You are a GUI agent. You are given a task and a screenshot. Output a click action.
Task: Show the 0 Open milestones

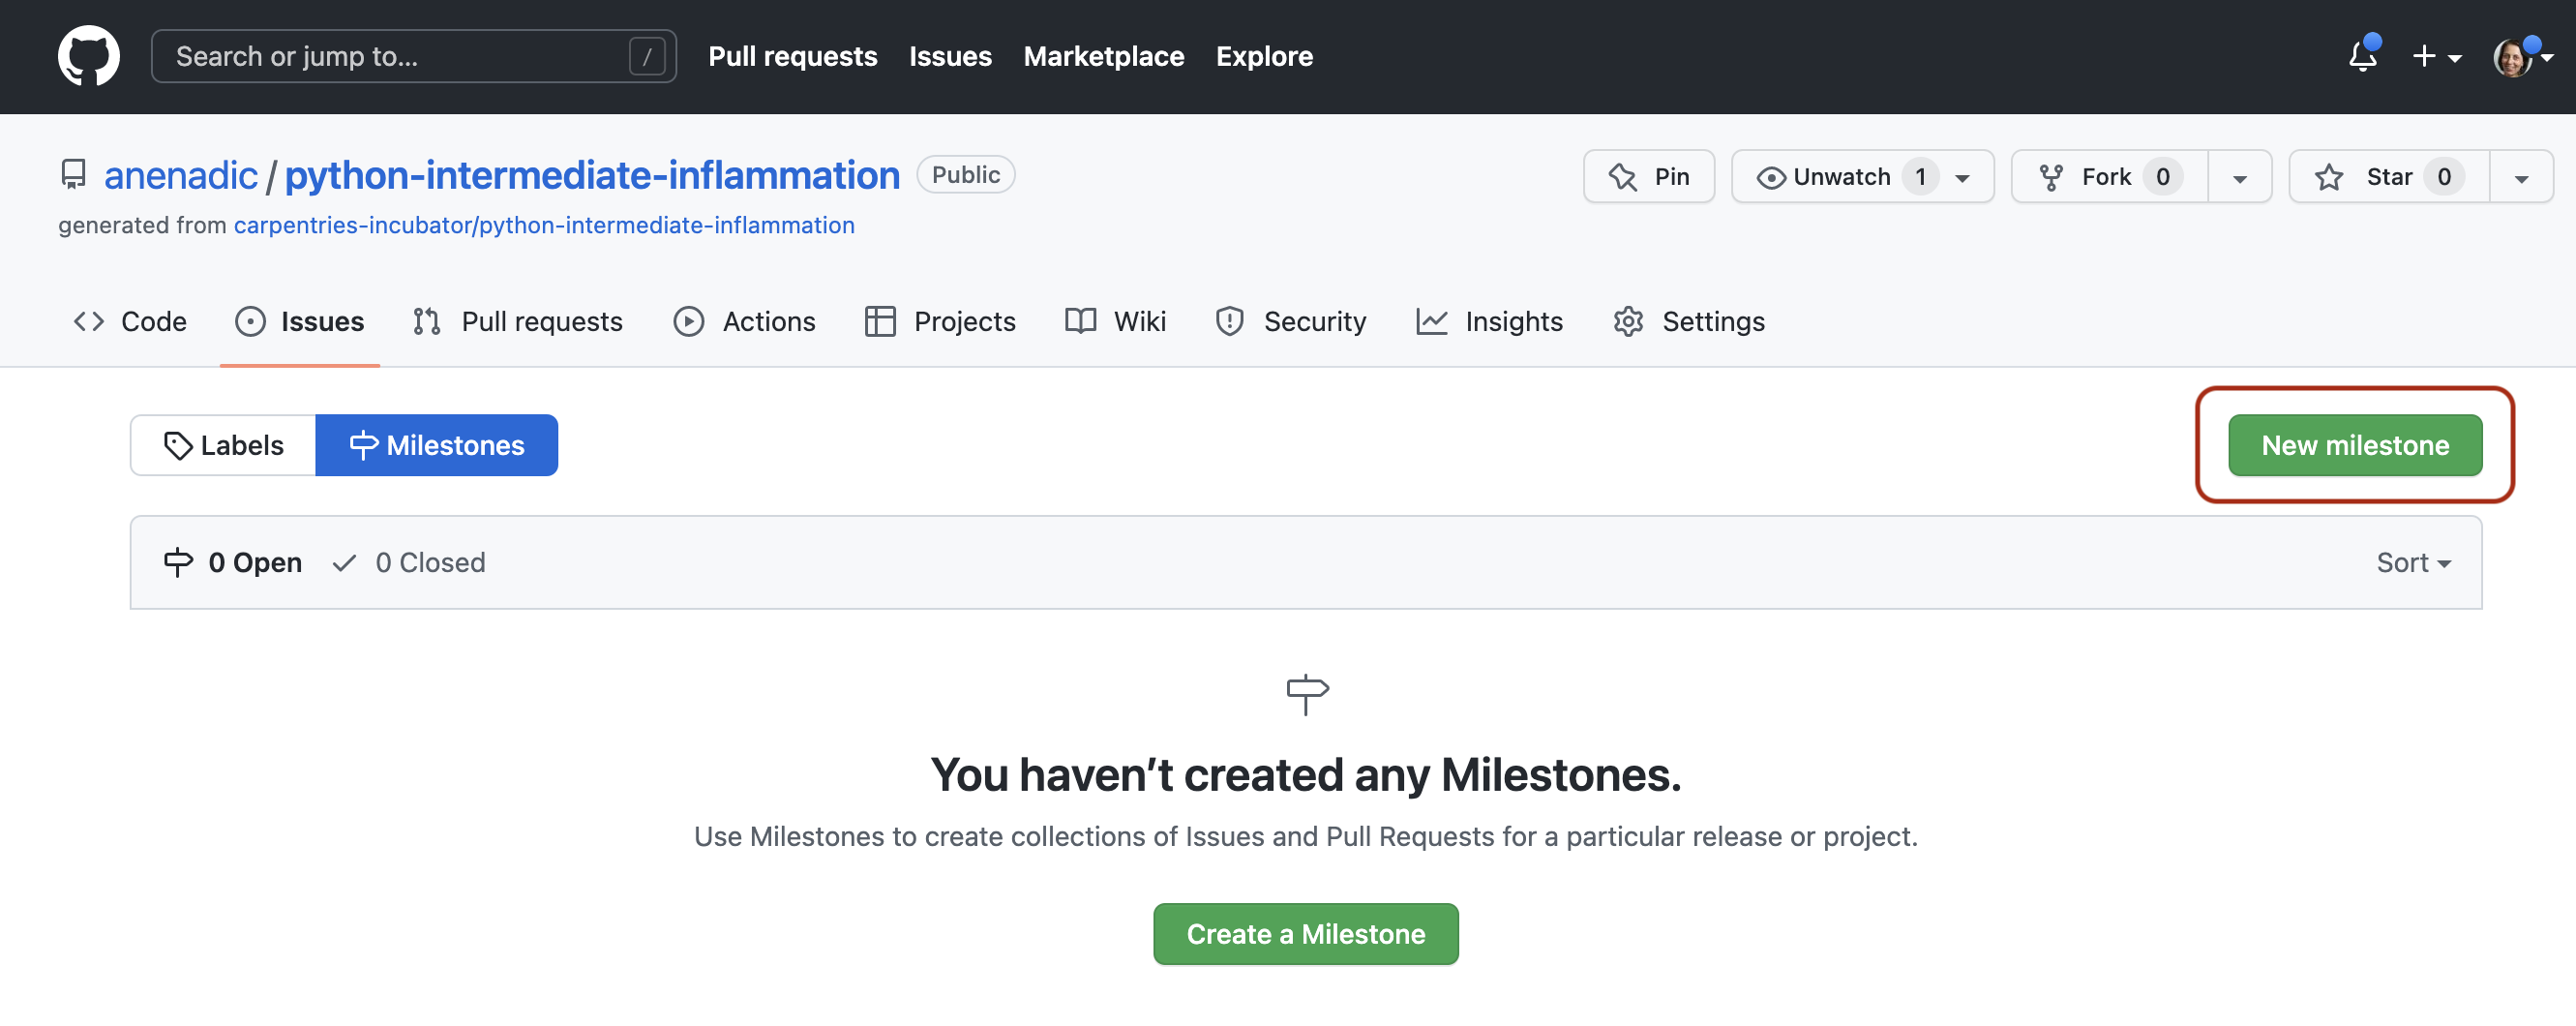point(233,562)
